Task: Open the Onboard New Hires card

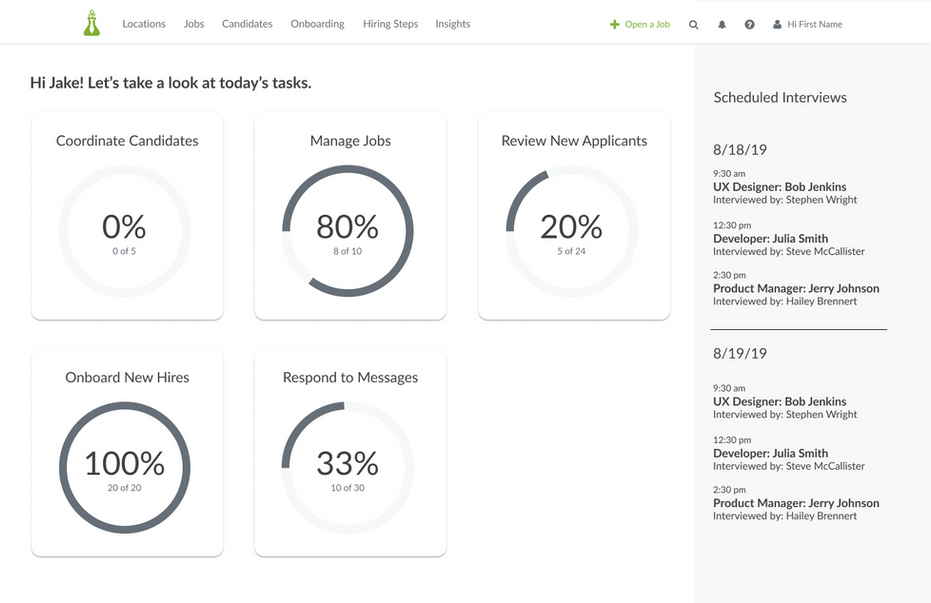Action: coord(127,453)
